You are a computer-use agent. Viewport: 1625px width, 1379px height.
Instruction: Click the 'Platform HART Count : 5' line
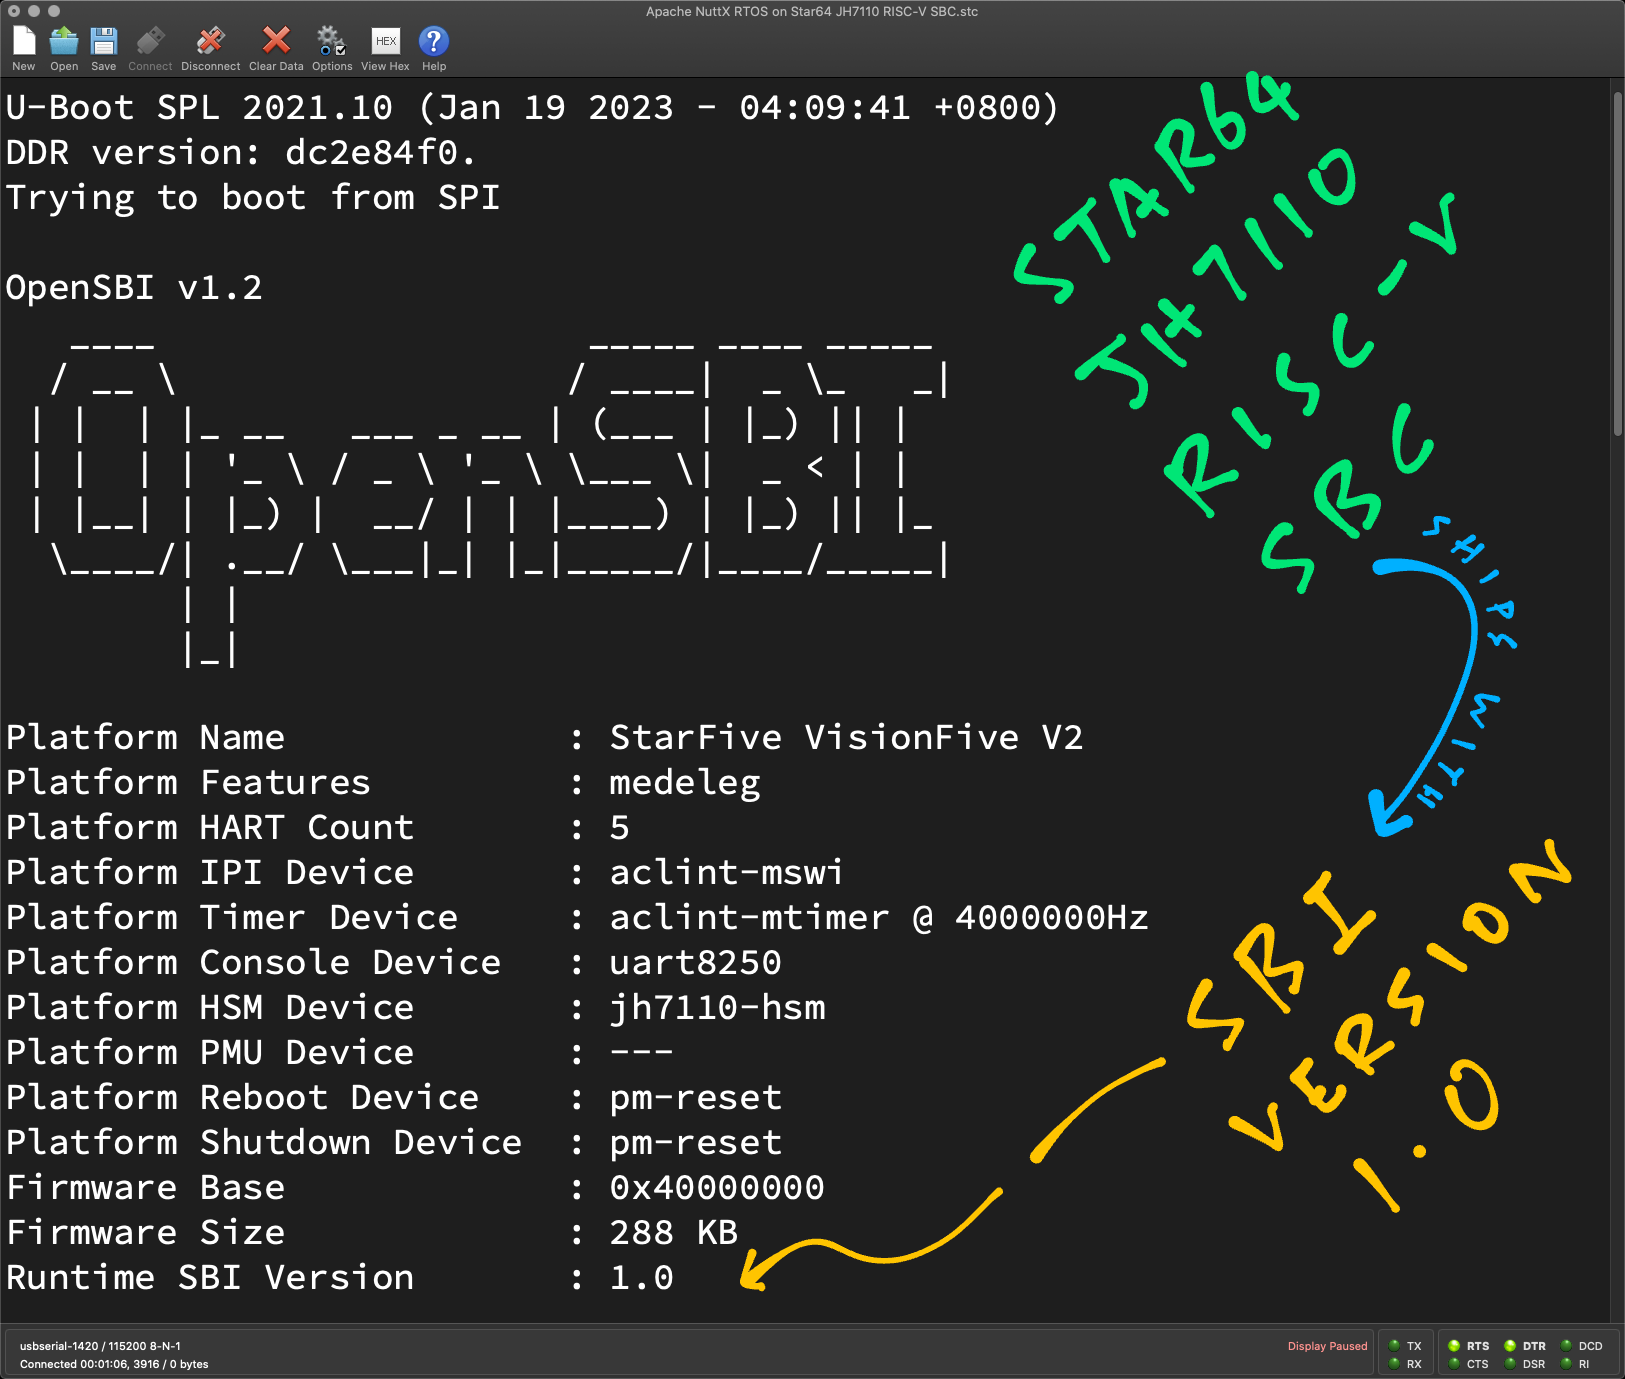click(x=318, y=828)
